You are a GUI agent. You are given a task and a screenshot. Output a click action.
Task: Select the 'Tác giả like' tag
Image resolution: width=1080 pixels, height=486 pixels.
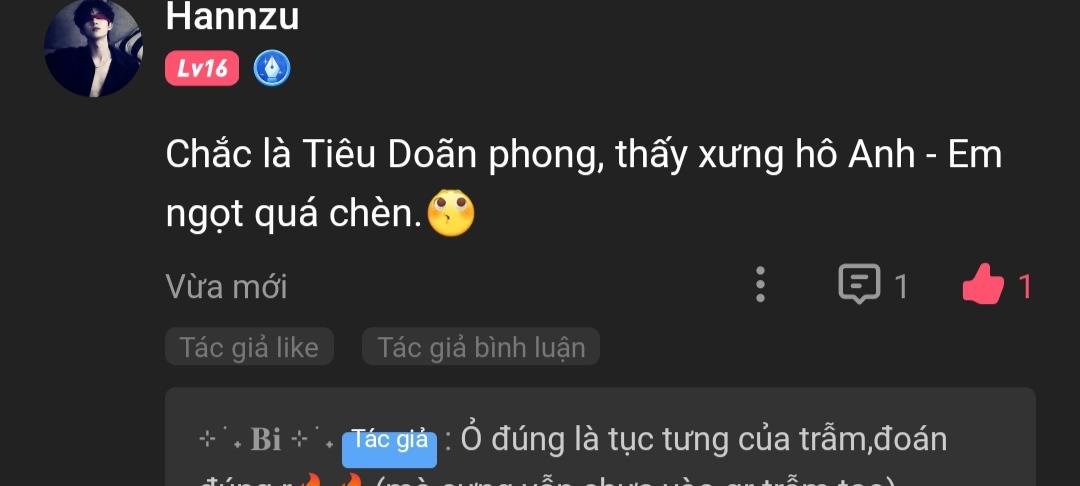[249, 346]
